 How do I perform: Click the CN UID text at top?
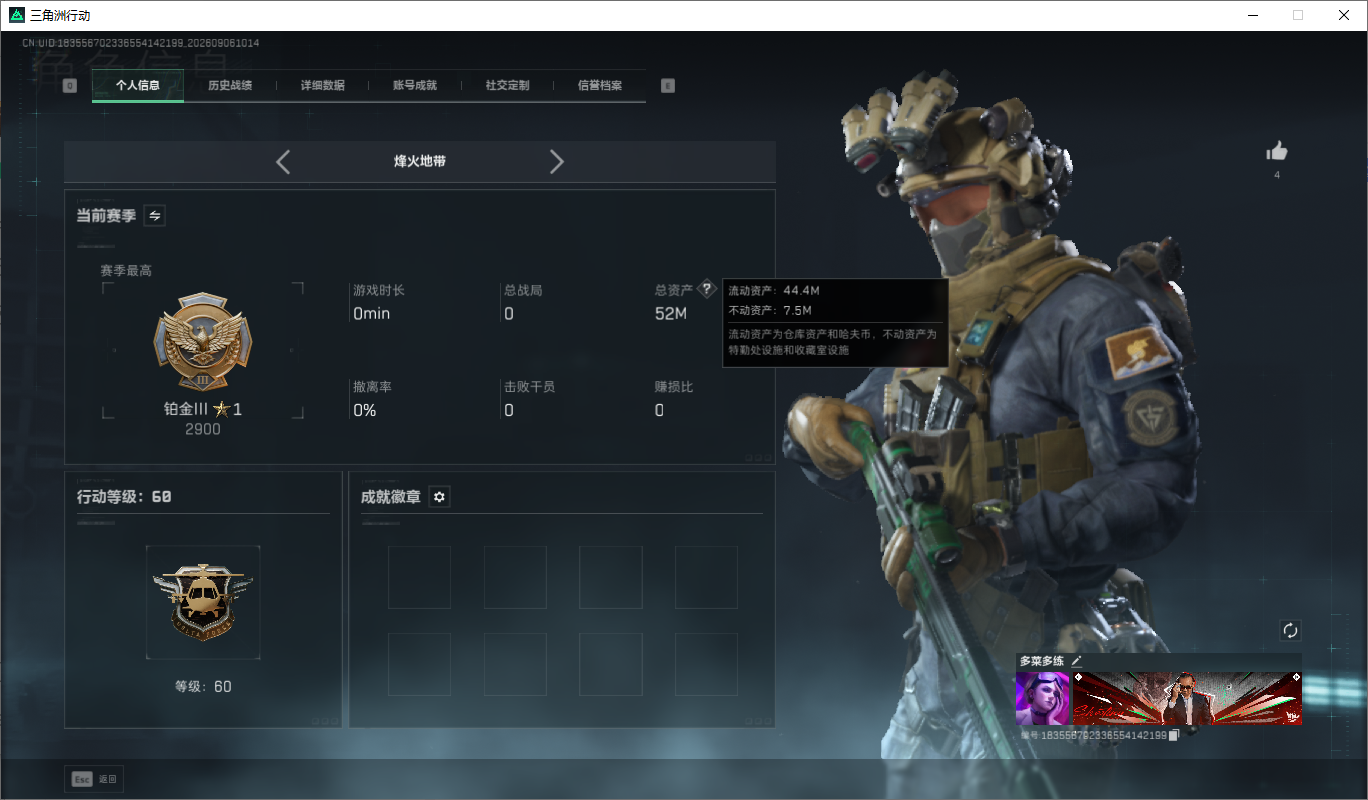tap(141, 43)
